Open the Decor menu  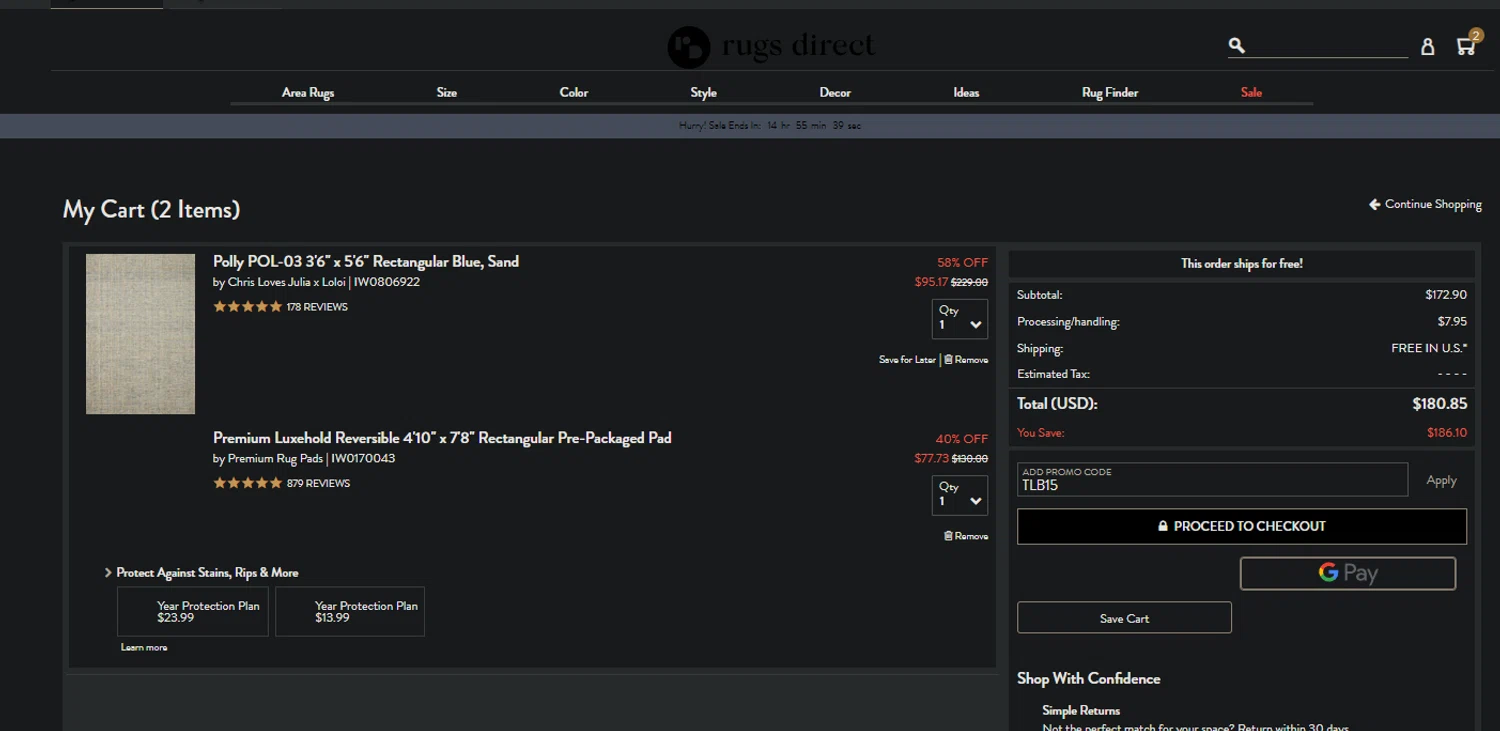(x=835, y=92)
